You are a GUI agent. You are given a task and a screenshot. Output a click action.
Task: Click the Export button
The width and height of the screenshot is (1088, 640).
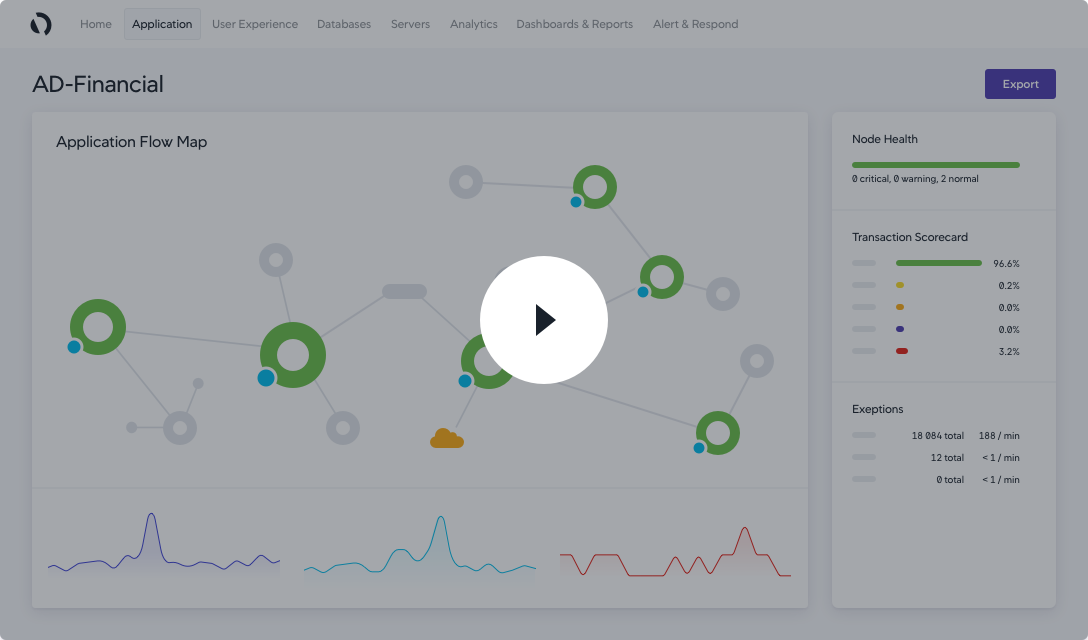[x=1020, y=84]
